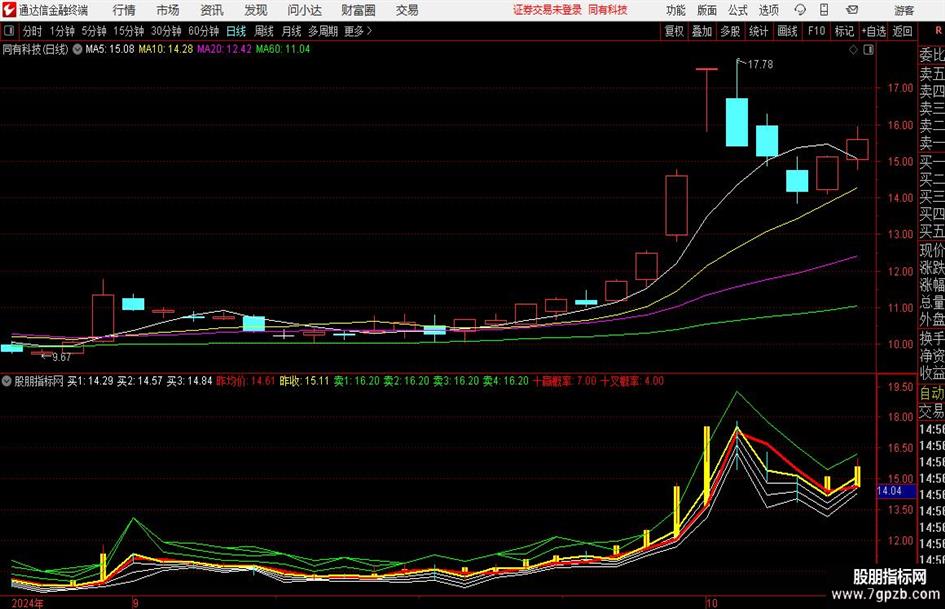The width and height of the screenshot is (945, 609).
Task: Open the 资讯 menu
Action: (x=212, y=10)
